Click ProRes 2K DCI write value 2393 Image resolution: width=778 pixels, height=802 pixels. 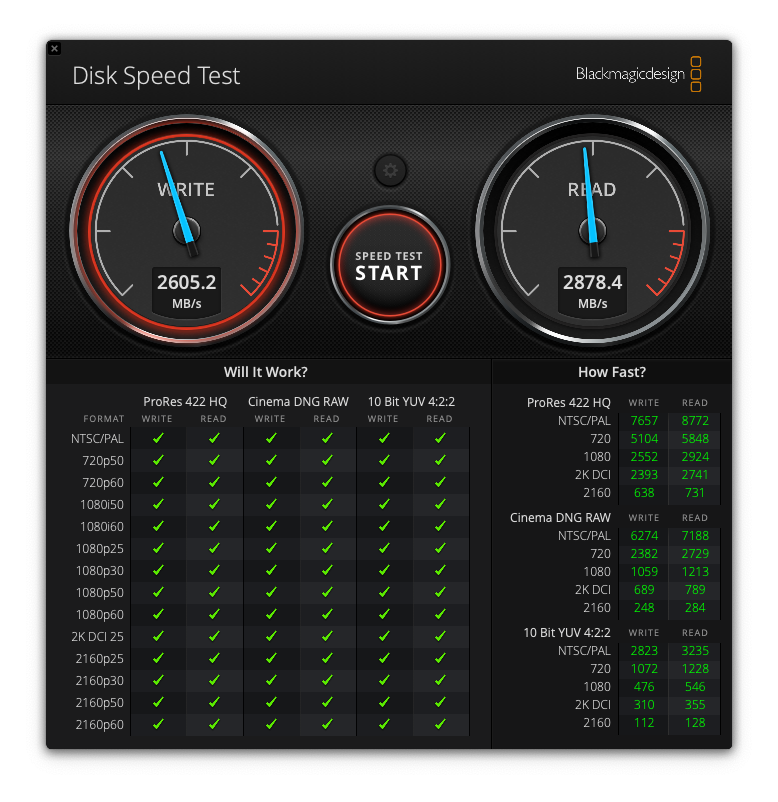tap(644, 475)
